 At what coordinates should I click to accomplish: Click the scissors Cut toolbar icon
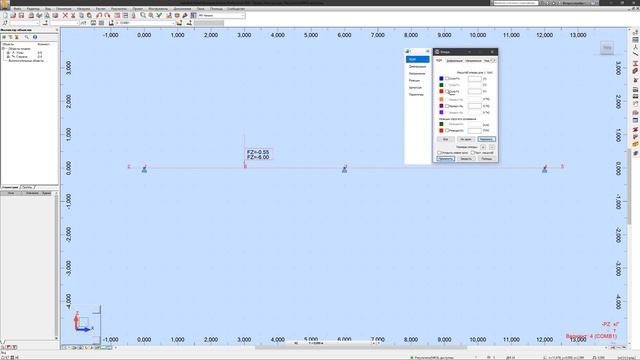(73, 15)
